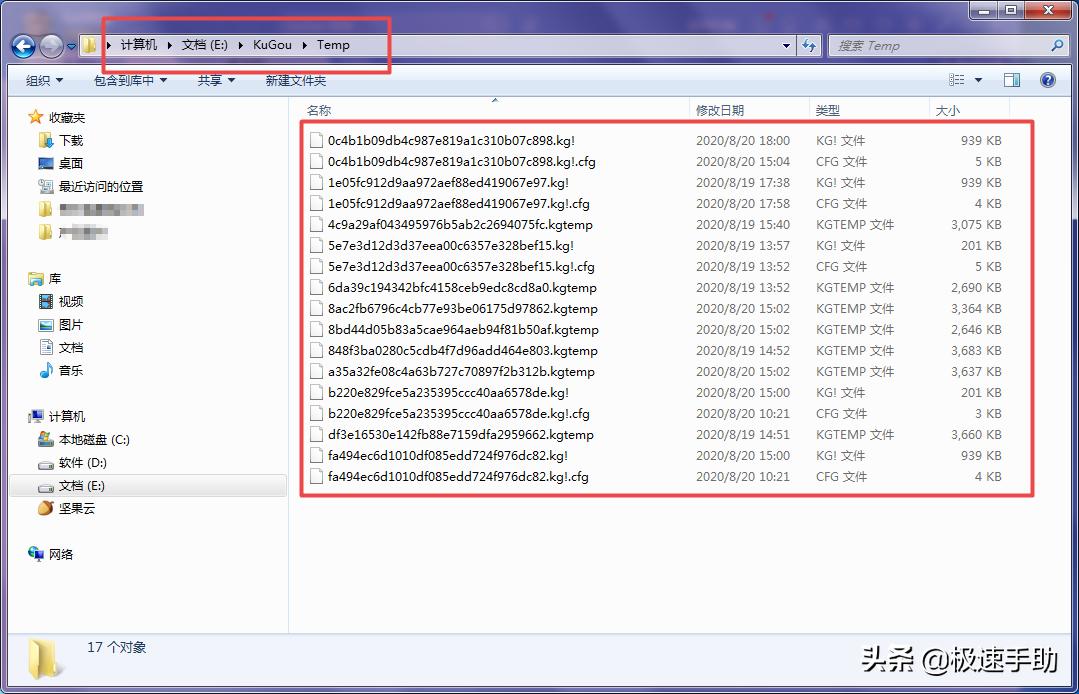Open the 组织 menu
This screenshot has width=1079, height=694.
click(x=44, y=80)
